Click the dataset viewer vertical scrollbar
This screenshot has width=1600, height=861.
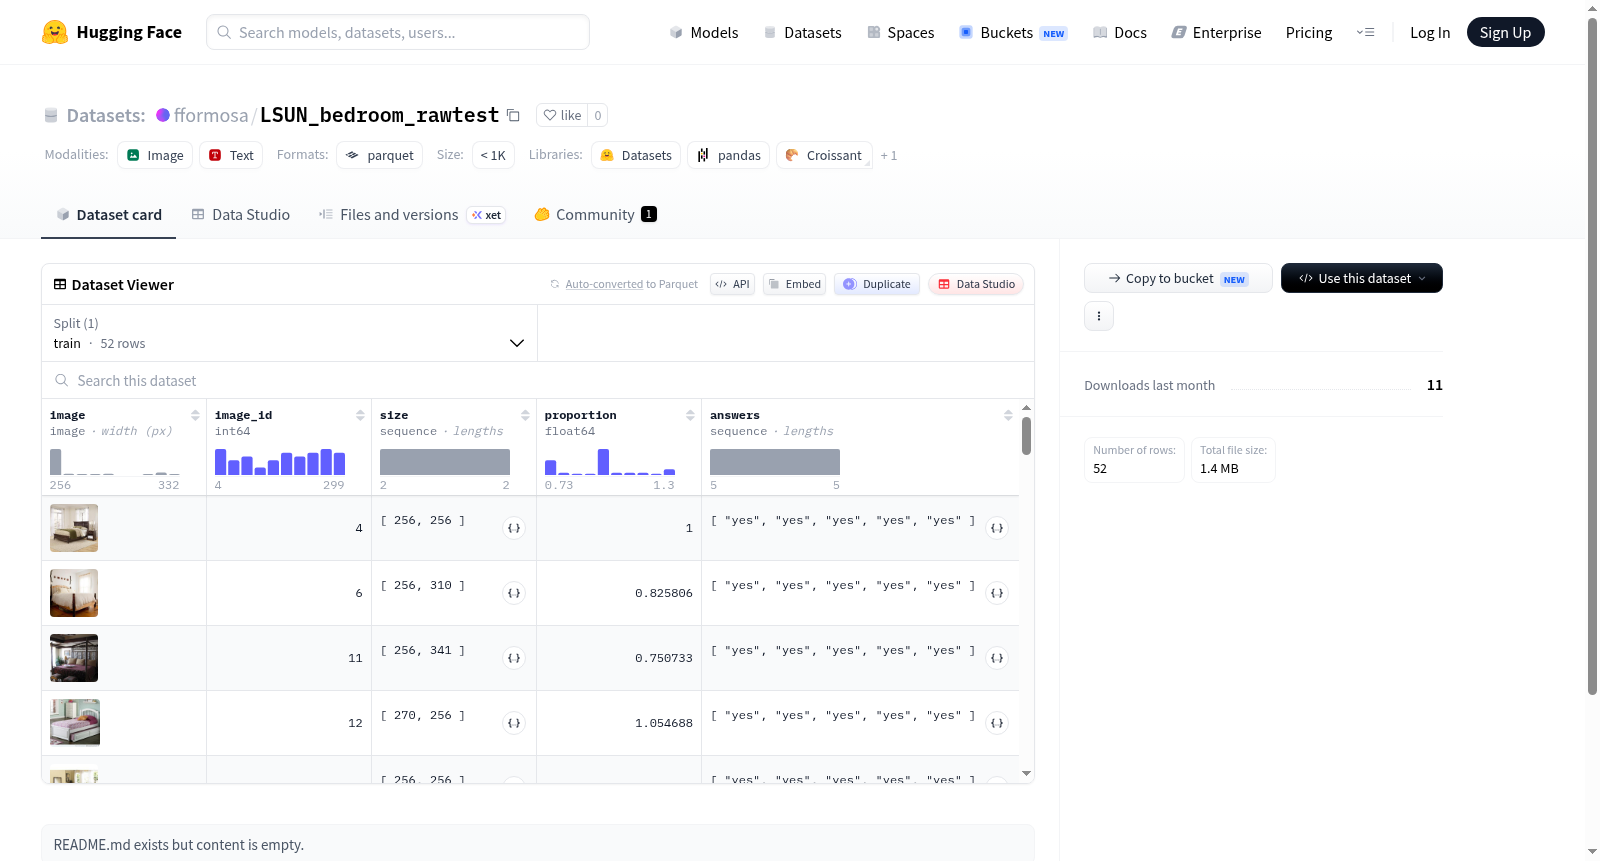(1026, 436)
